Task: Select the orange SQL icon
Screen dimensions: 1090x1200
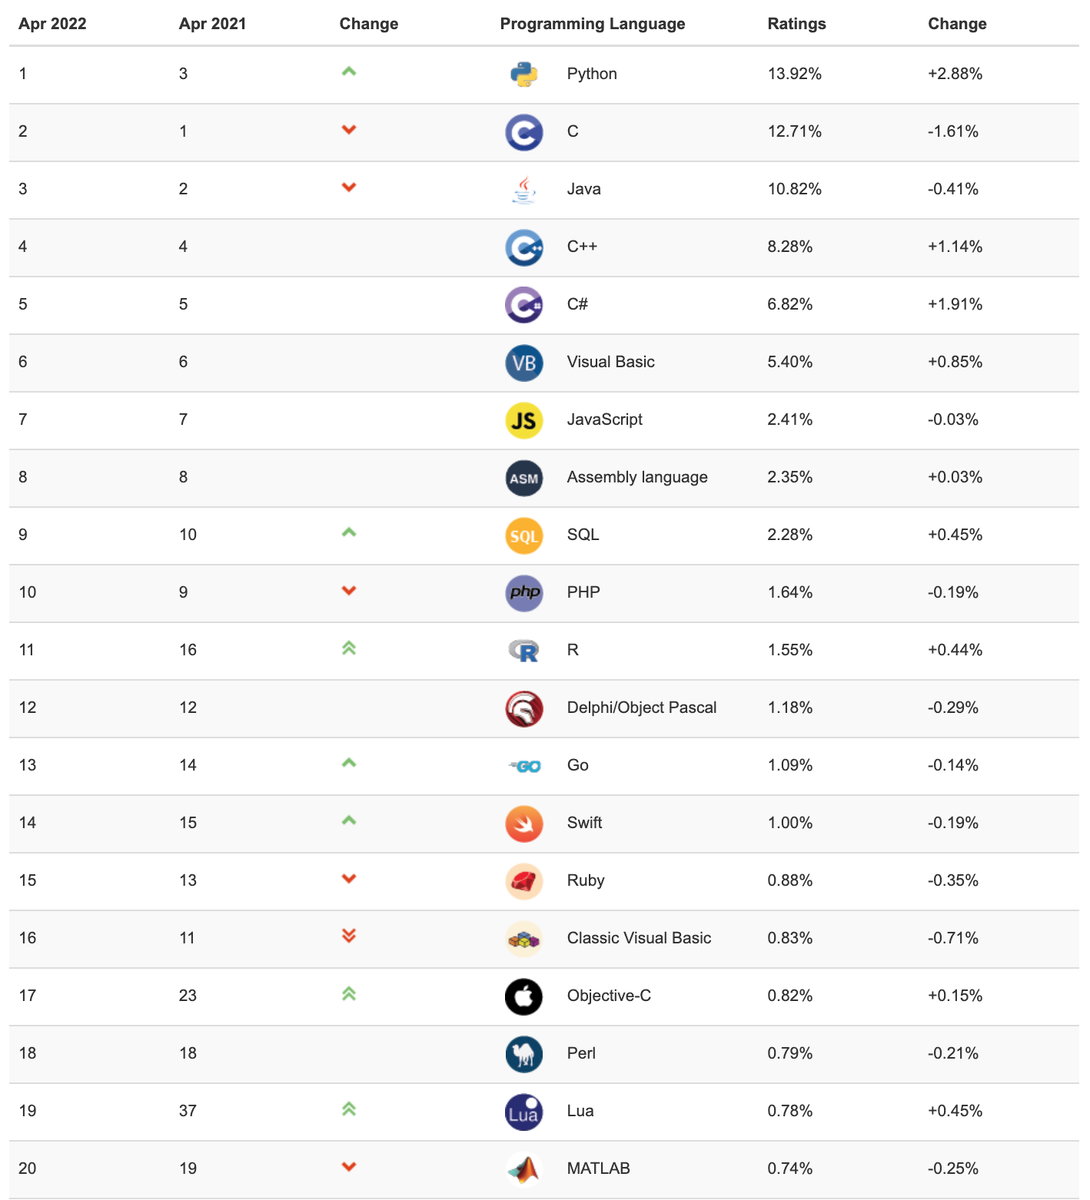Action: tap(524, 535)
